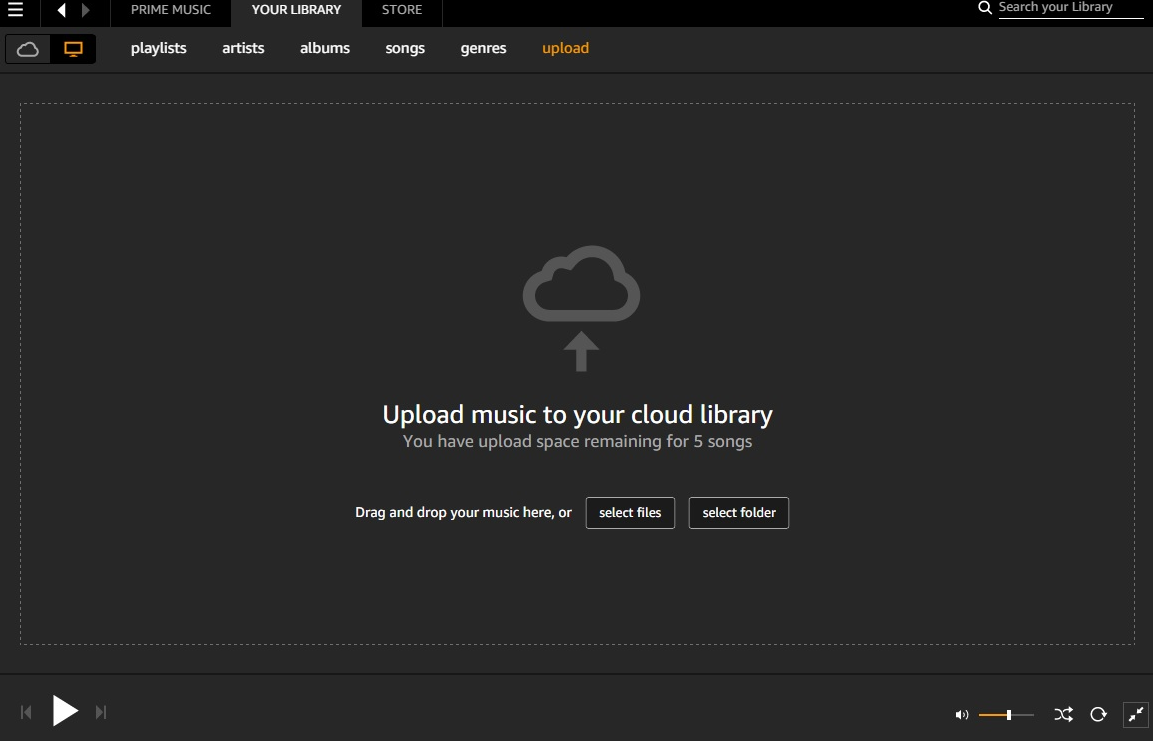Click 'Upload music to your cloud library' heading
This screenshot has width=1153, height=741.
577,415
